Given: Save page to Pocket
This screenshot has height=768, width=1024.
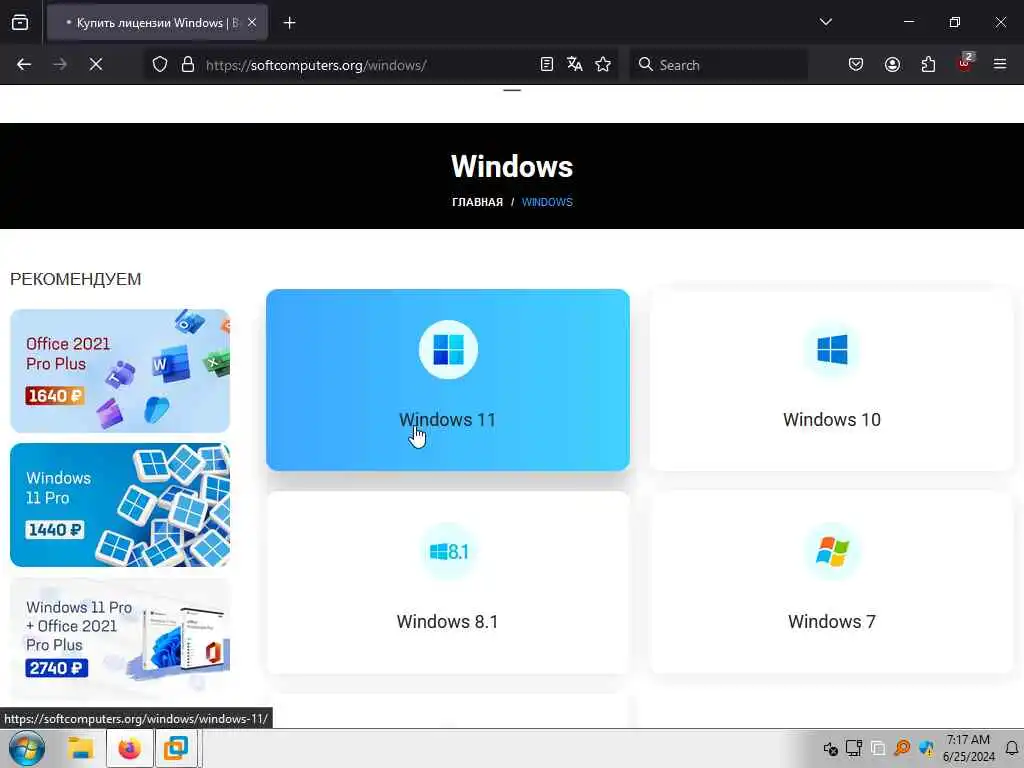Looking at the screenshot, I should pyautogui.click(x=856, y=64).
